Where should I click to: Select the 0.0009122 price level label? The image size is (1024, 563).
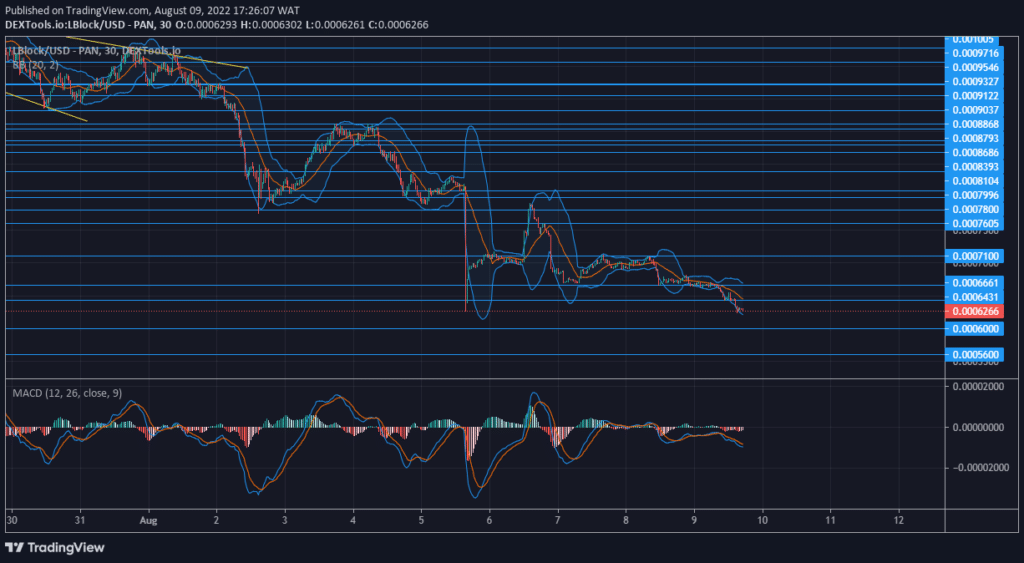tap(975, 95)
